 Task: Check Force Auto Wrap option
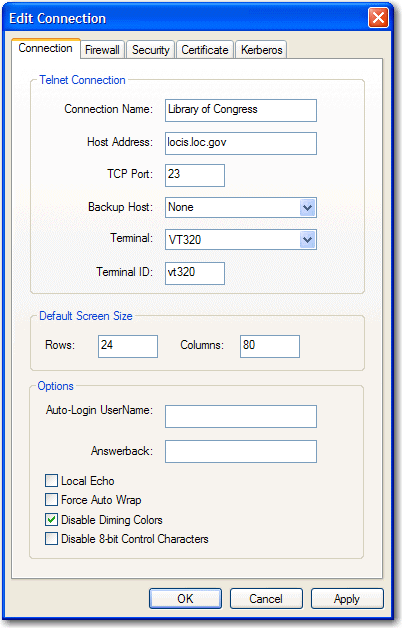[51, 499]
